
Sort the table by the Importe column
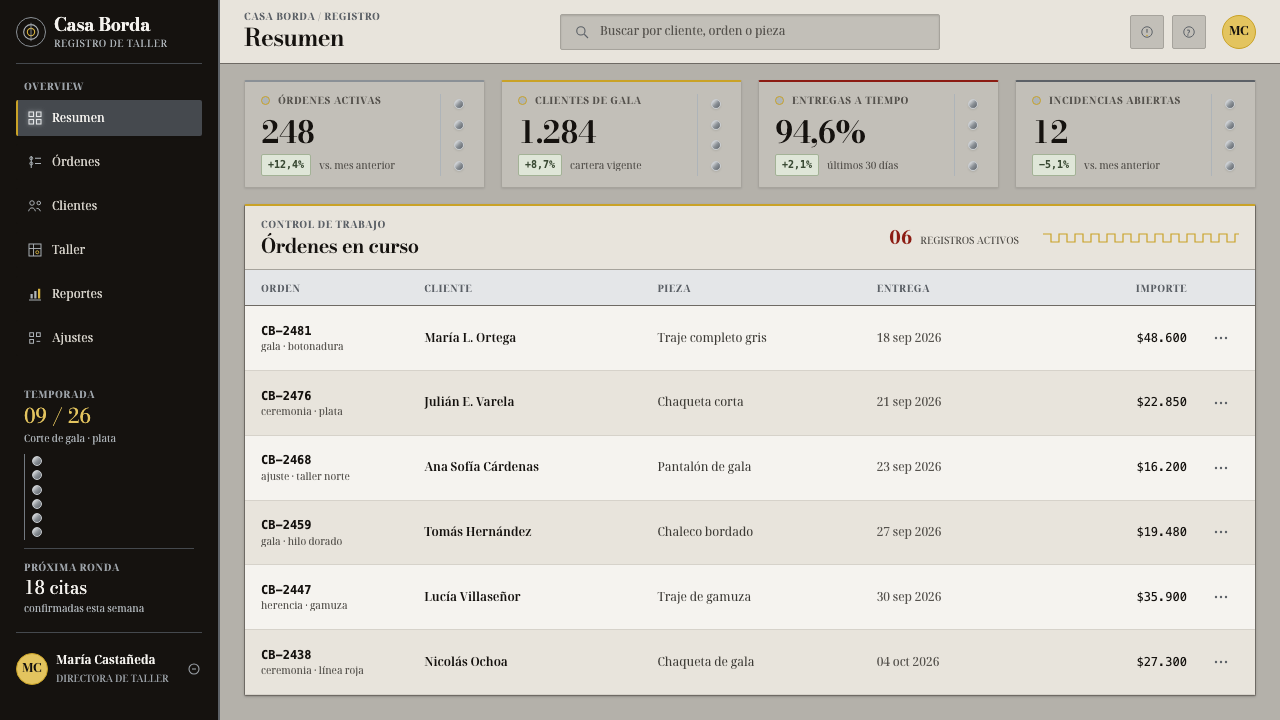click(x=1161, y=289)
